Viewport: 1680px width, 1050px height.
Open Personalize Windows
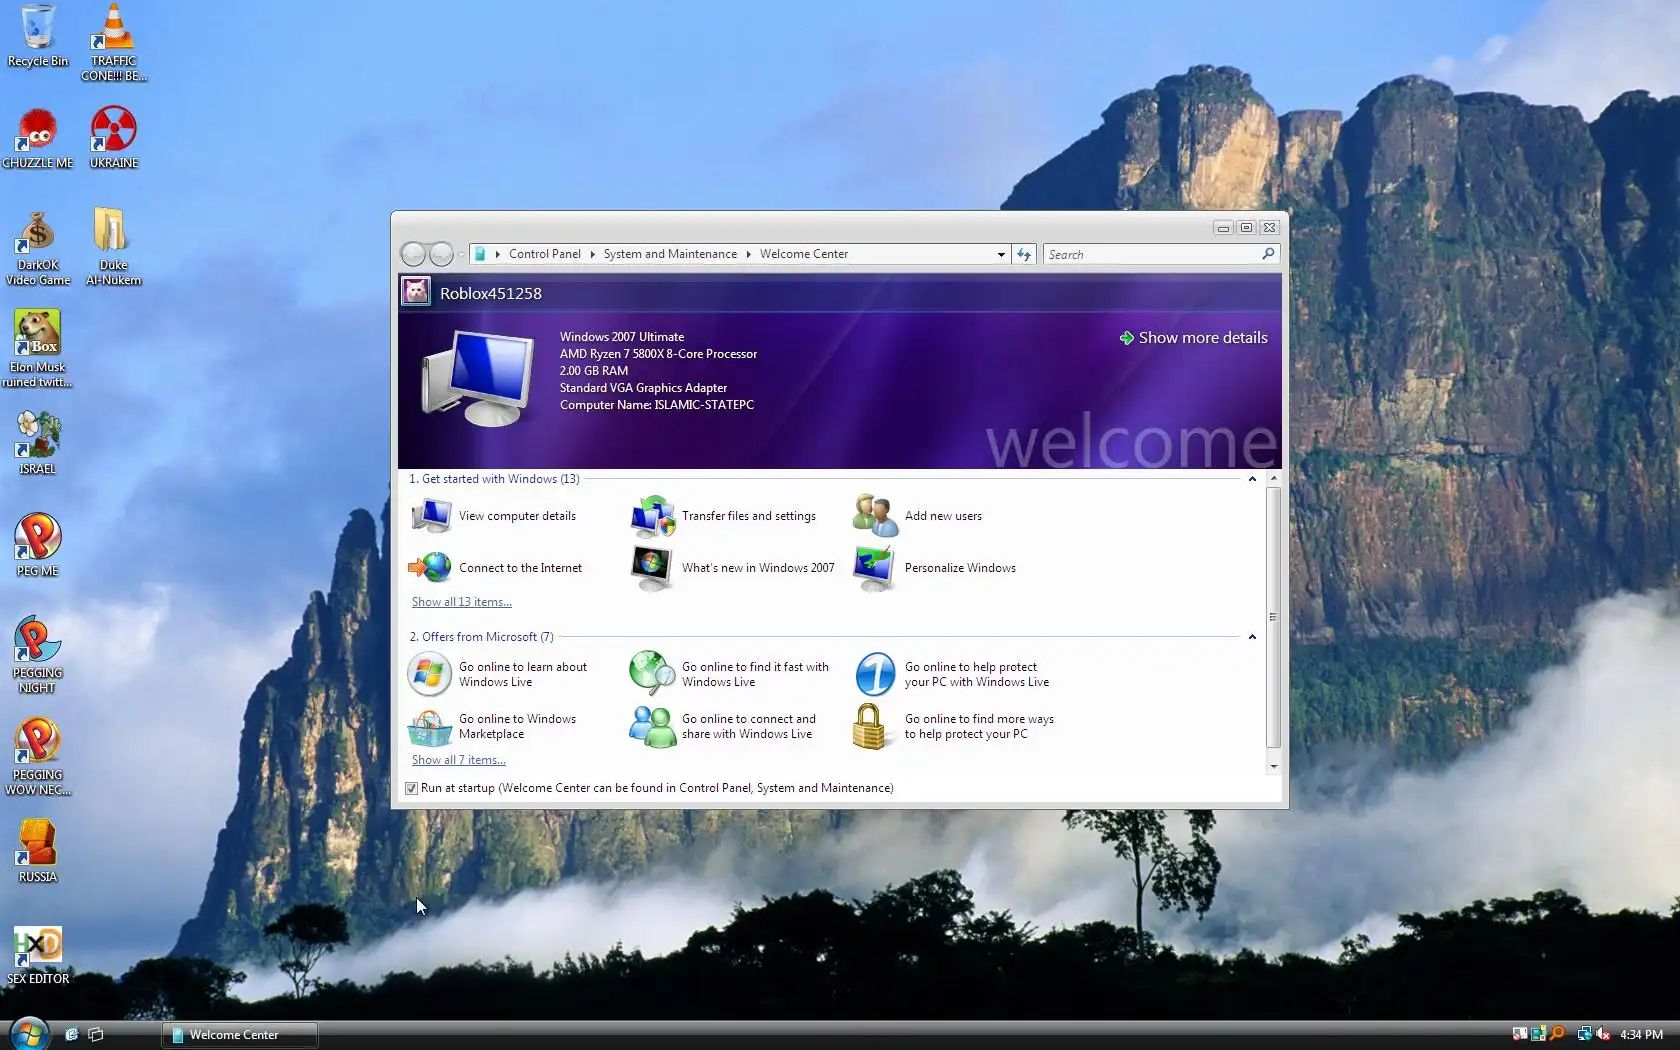click(935, 568)
